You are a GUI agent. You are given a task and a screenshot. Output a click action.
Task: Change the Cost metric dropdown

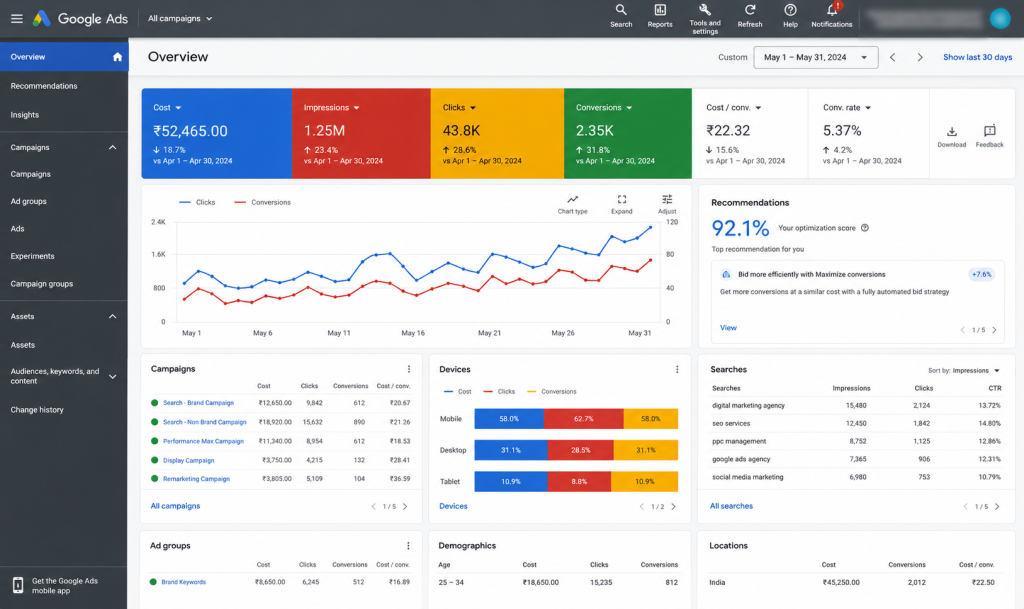pyautogui.click(x=167, y=108)
